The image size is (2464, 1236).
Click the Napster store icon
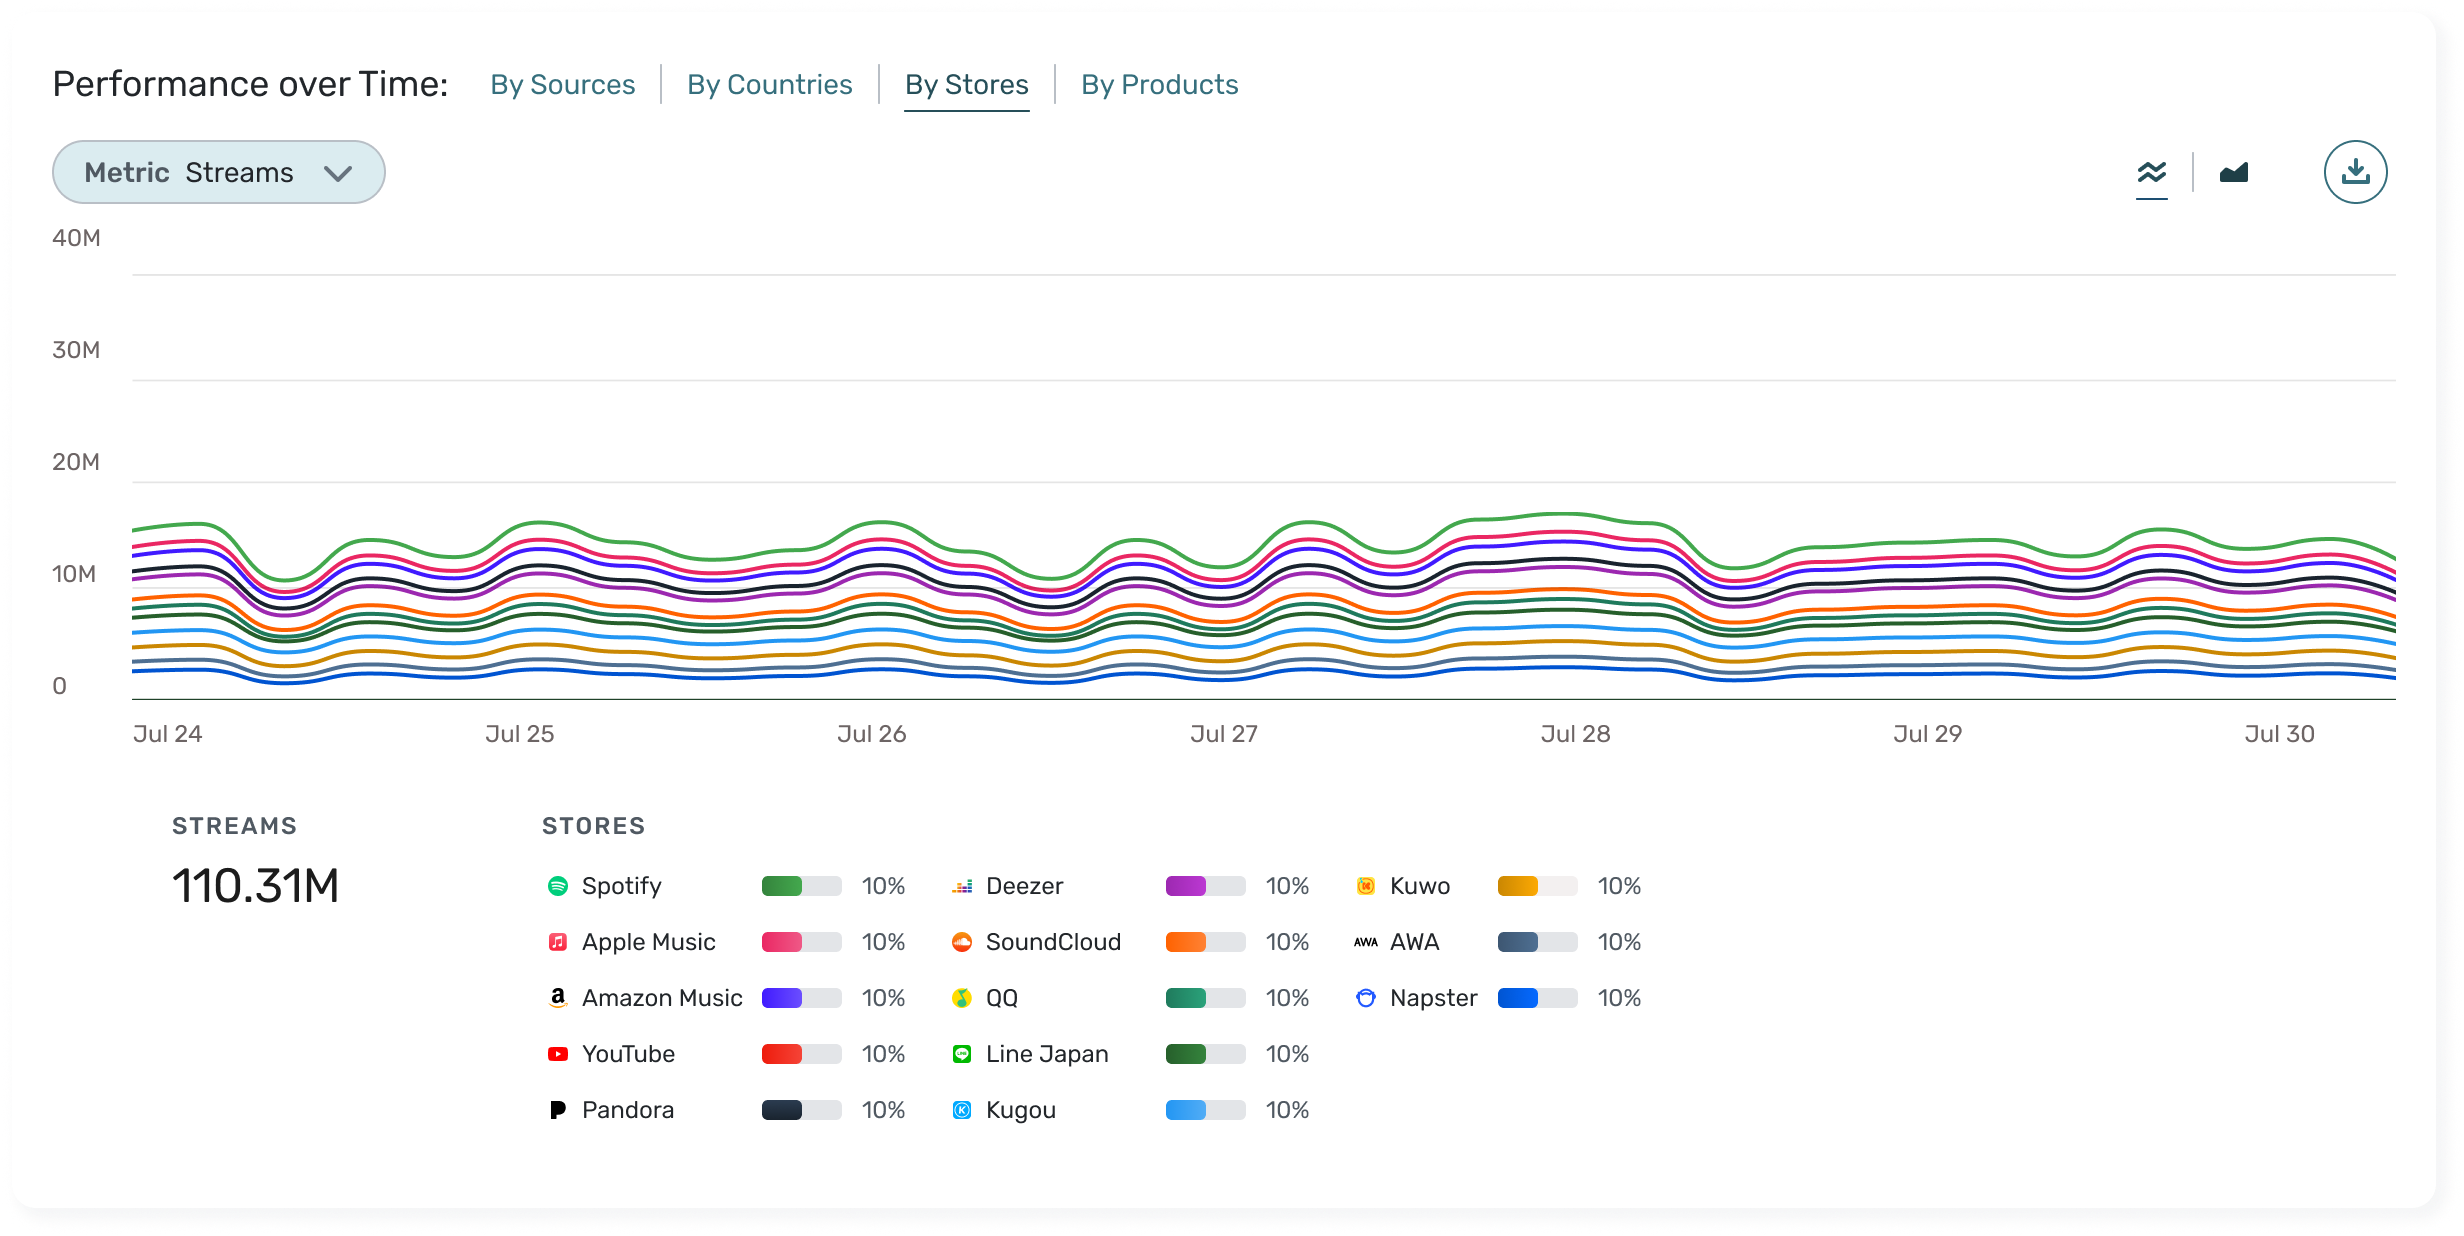click(x=1366, y=998)
